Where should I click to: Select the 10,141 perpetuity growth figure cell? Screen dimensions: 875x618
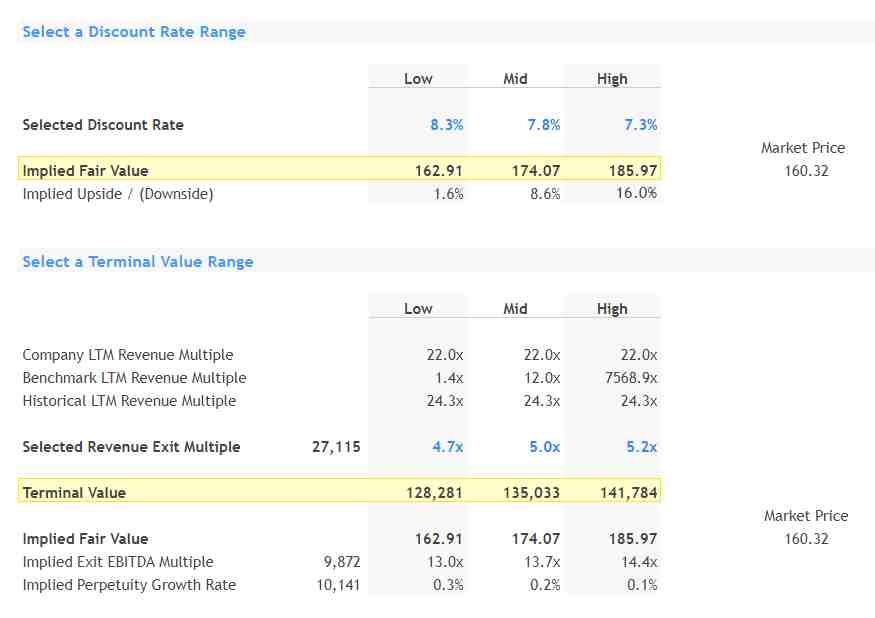[338, 585]
